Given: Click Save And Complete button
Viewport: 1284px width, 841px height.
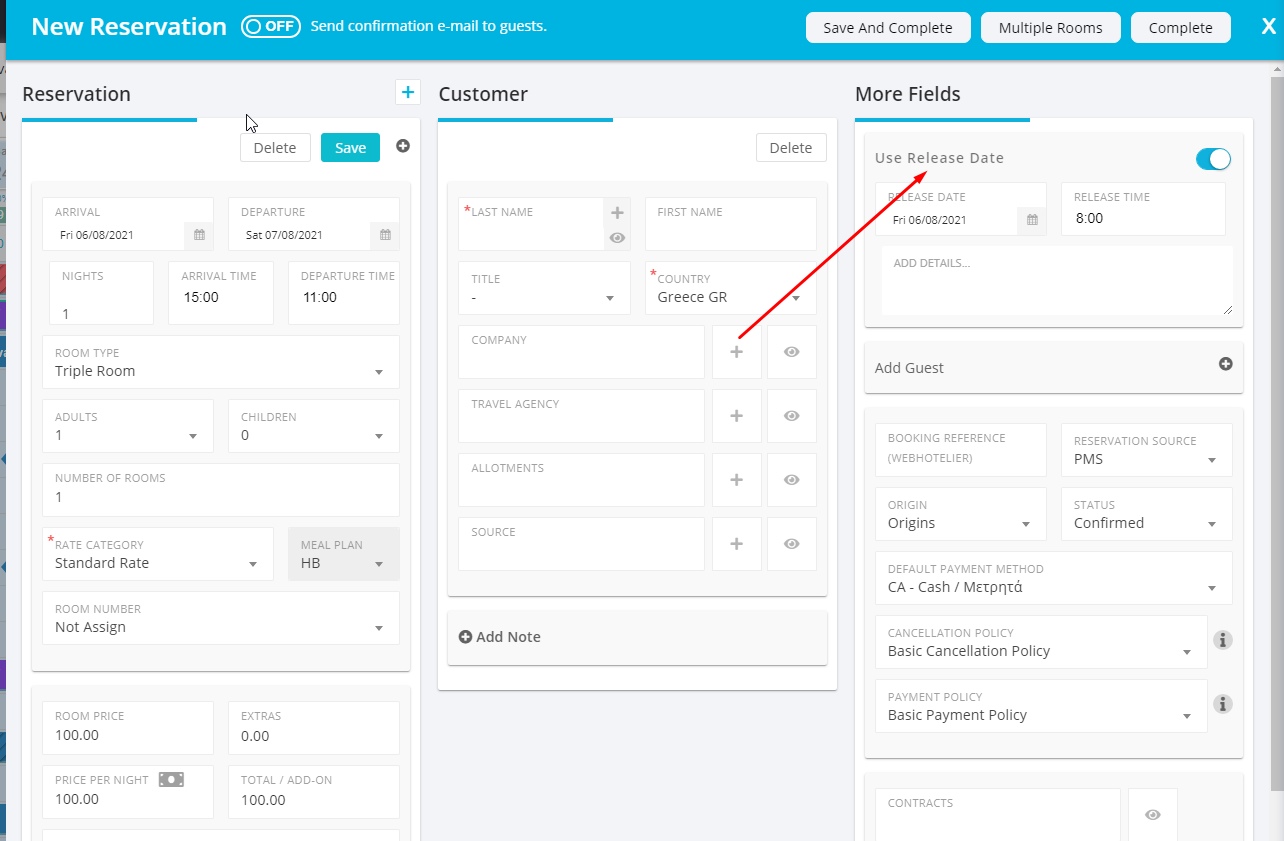Looking at the screenshot, I should tap(888, 27).
